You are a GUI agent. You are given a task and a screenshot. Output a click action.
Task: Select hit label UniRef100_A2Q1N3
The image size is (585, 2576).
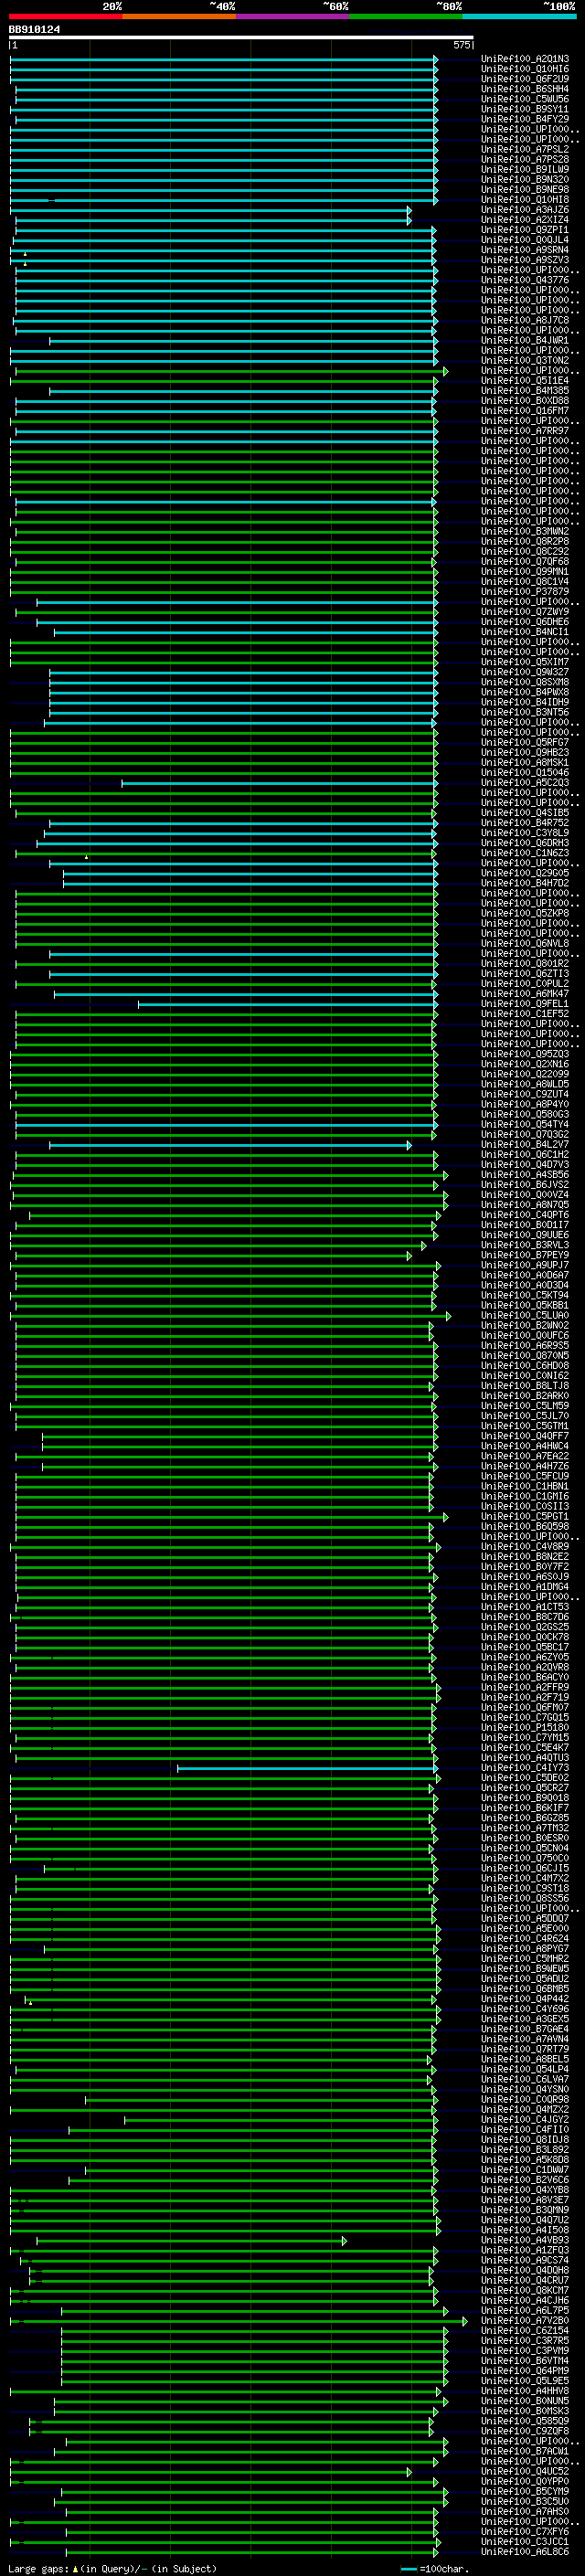(525, 59)
